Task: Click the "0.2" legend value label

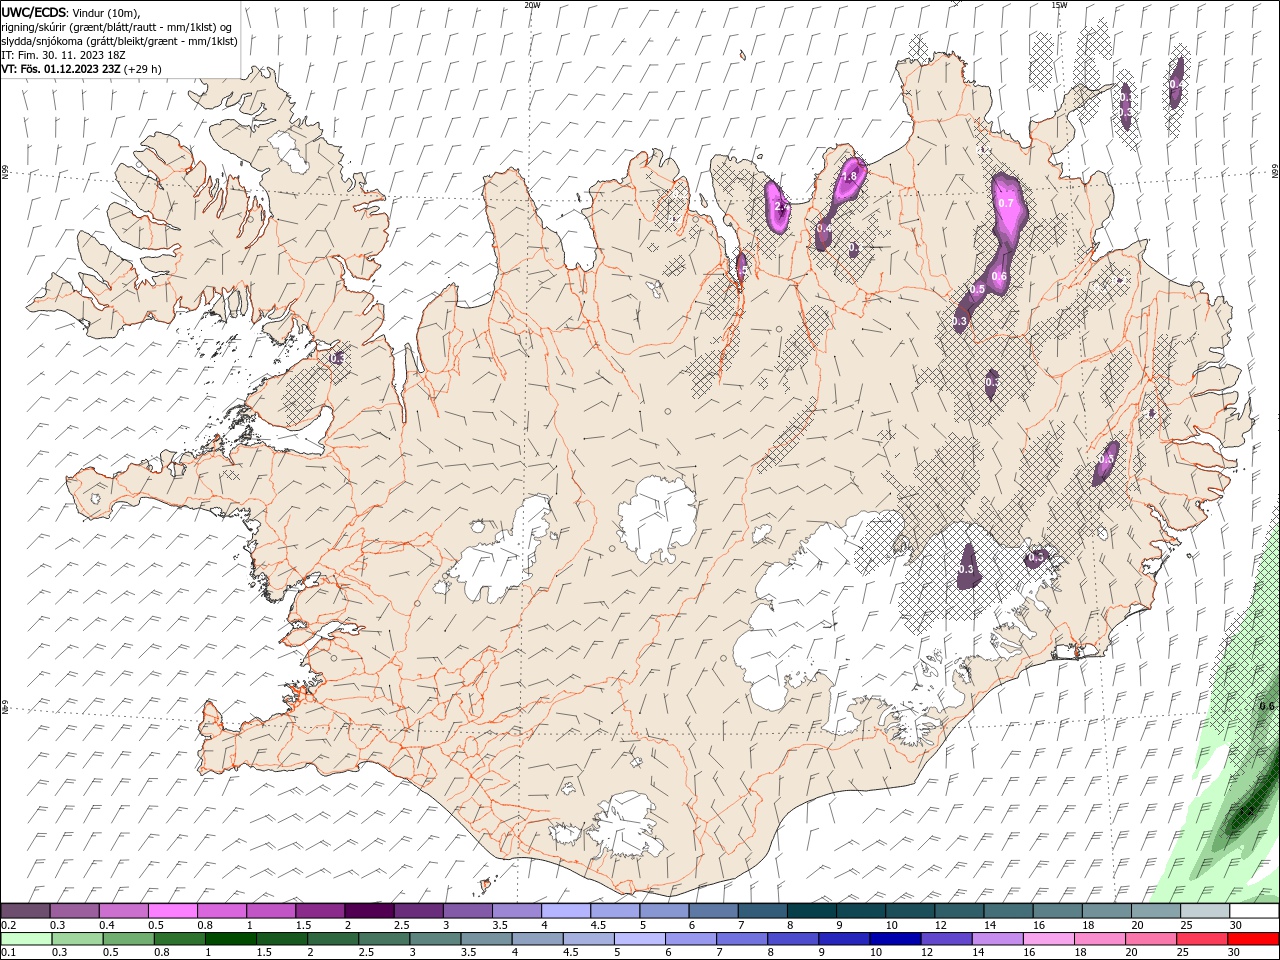Action: coord(8,925)
